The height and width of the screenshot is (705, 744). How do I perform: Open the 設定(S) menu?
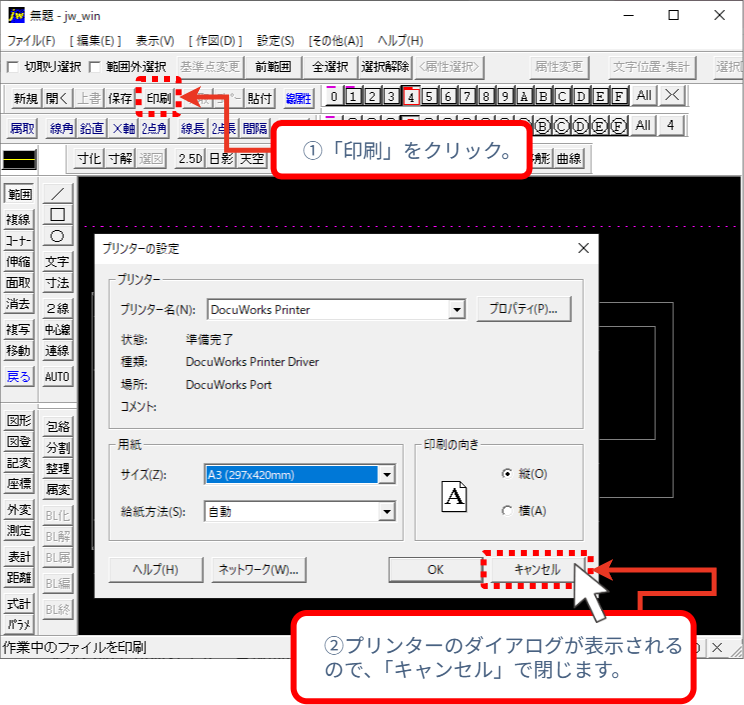(x=275, y=41)
